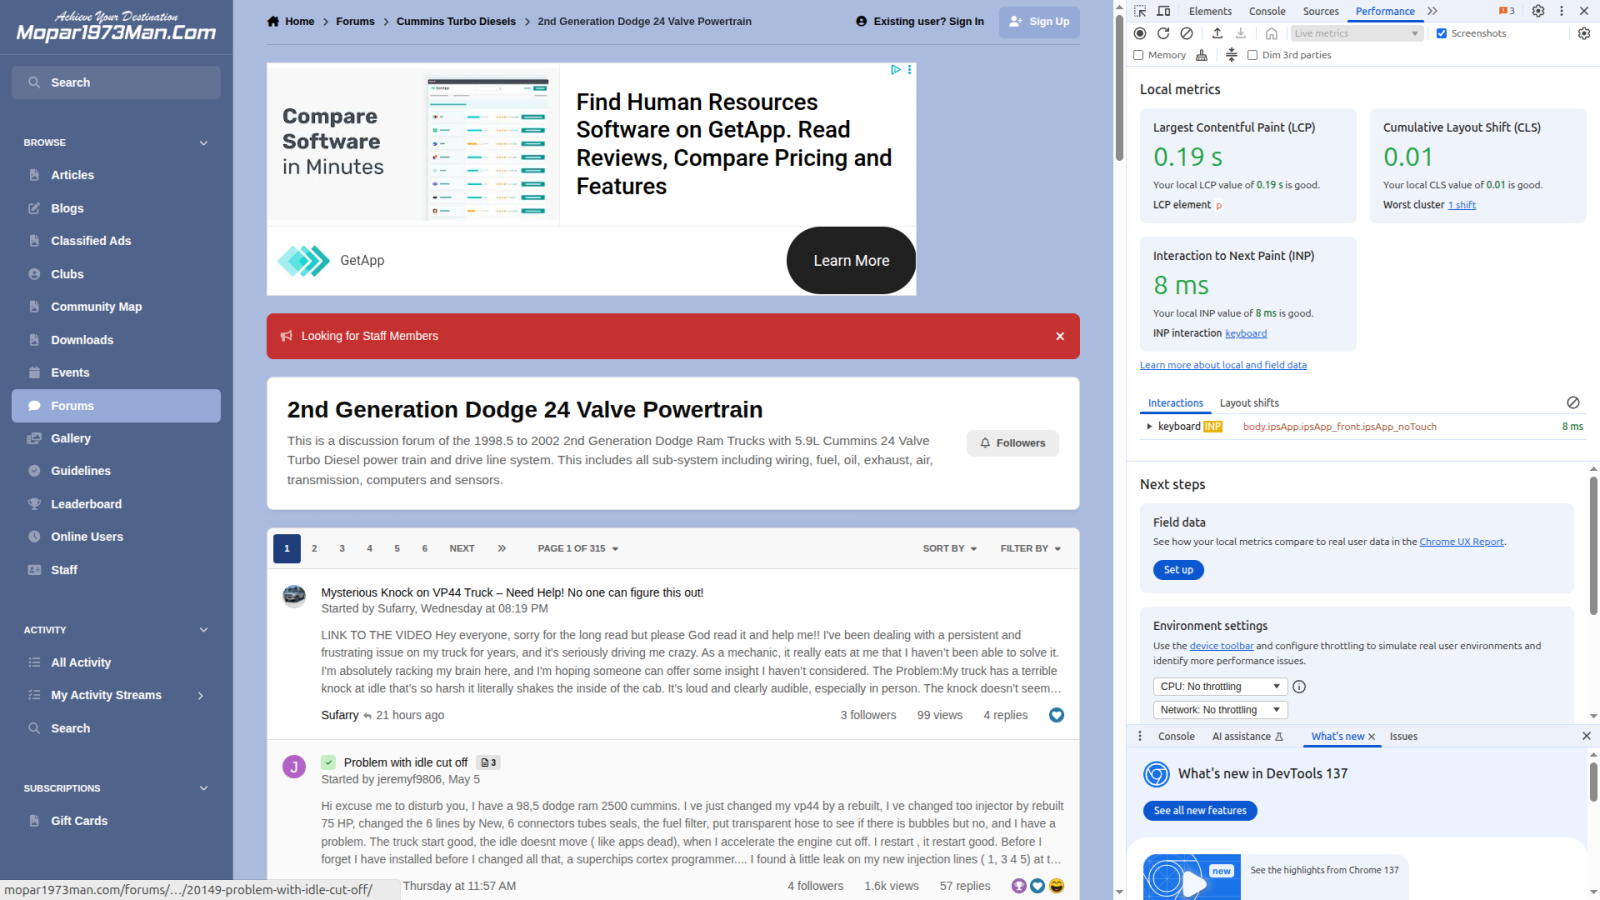The height and width of the screenshot is (900, 1600).
Task: Open the Live metrics dropdown
Action: coord(1356,33)
